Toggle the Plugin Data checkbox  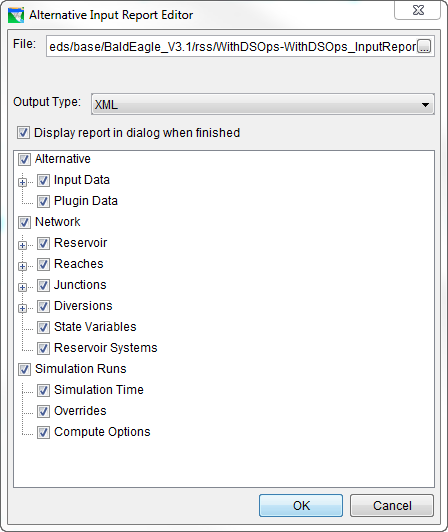point(43,201)
